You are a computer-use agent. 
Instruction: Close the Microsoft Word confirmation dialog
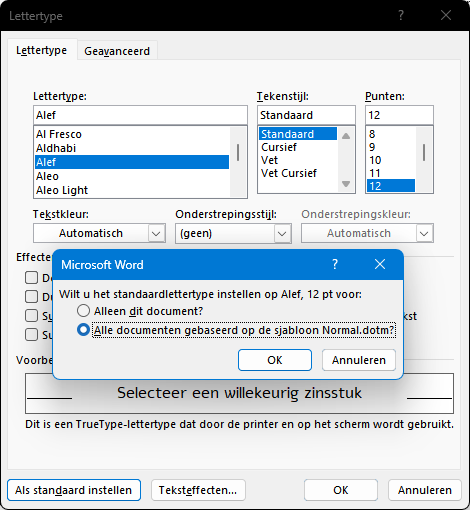(x=380, y=264)
